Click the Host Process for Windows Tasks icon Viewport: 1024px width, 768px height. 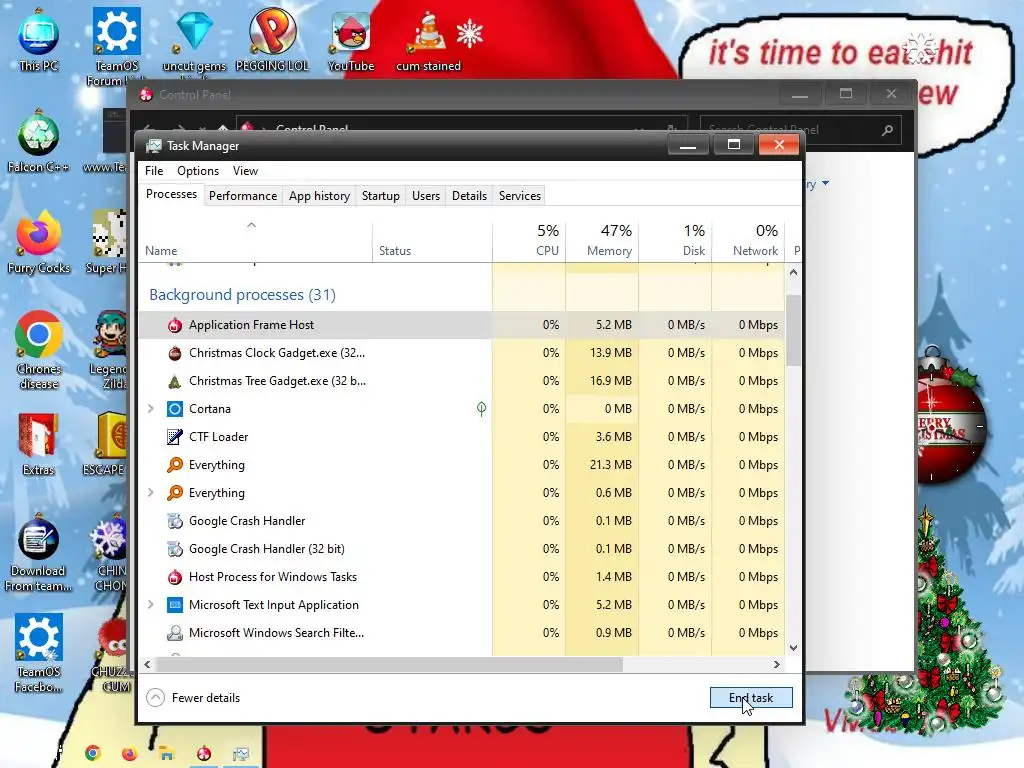[x=174, y=577]
